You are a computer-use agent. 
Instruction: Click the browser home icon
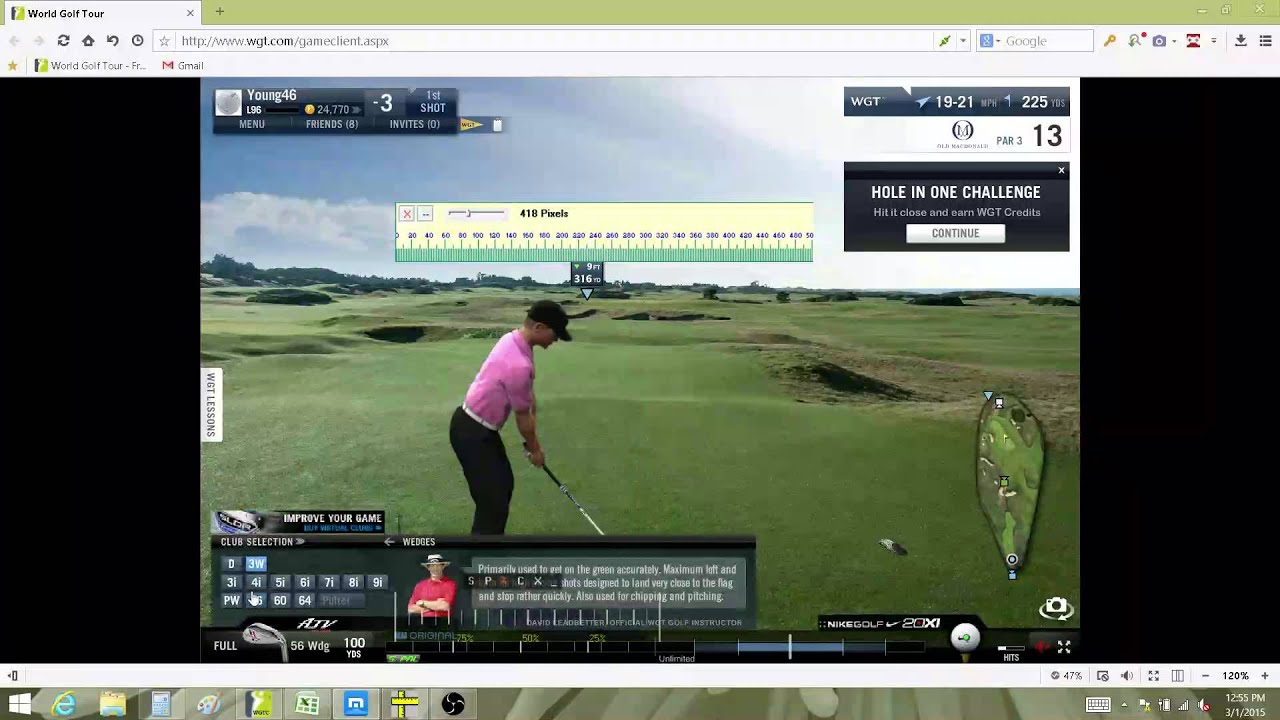[x=88, y=41]
